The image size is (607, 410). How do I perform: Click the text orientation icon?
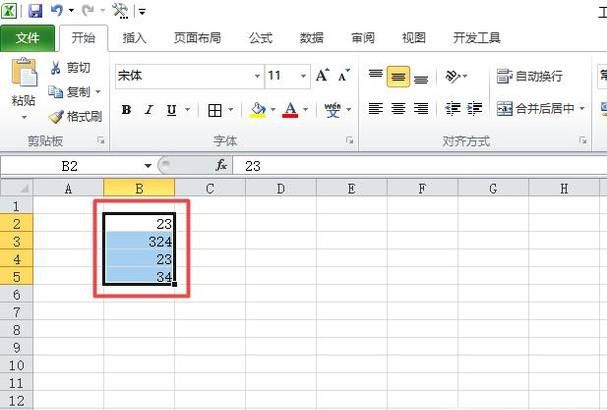pos(452,76)
